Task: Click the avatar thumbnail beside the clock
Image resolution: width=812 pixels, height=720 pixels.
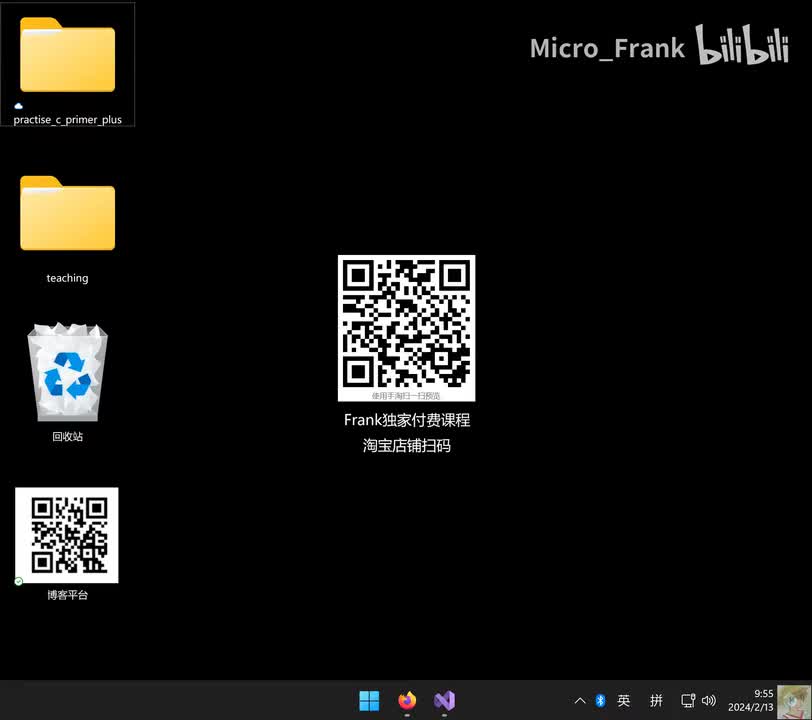Action: pyautogui.click(x=794, y=702)
